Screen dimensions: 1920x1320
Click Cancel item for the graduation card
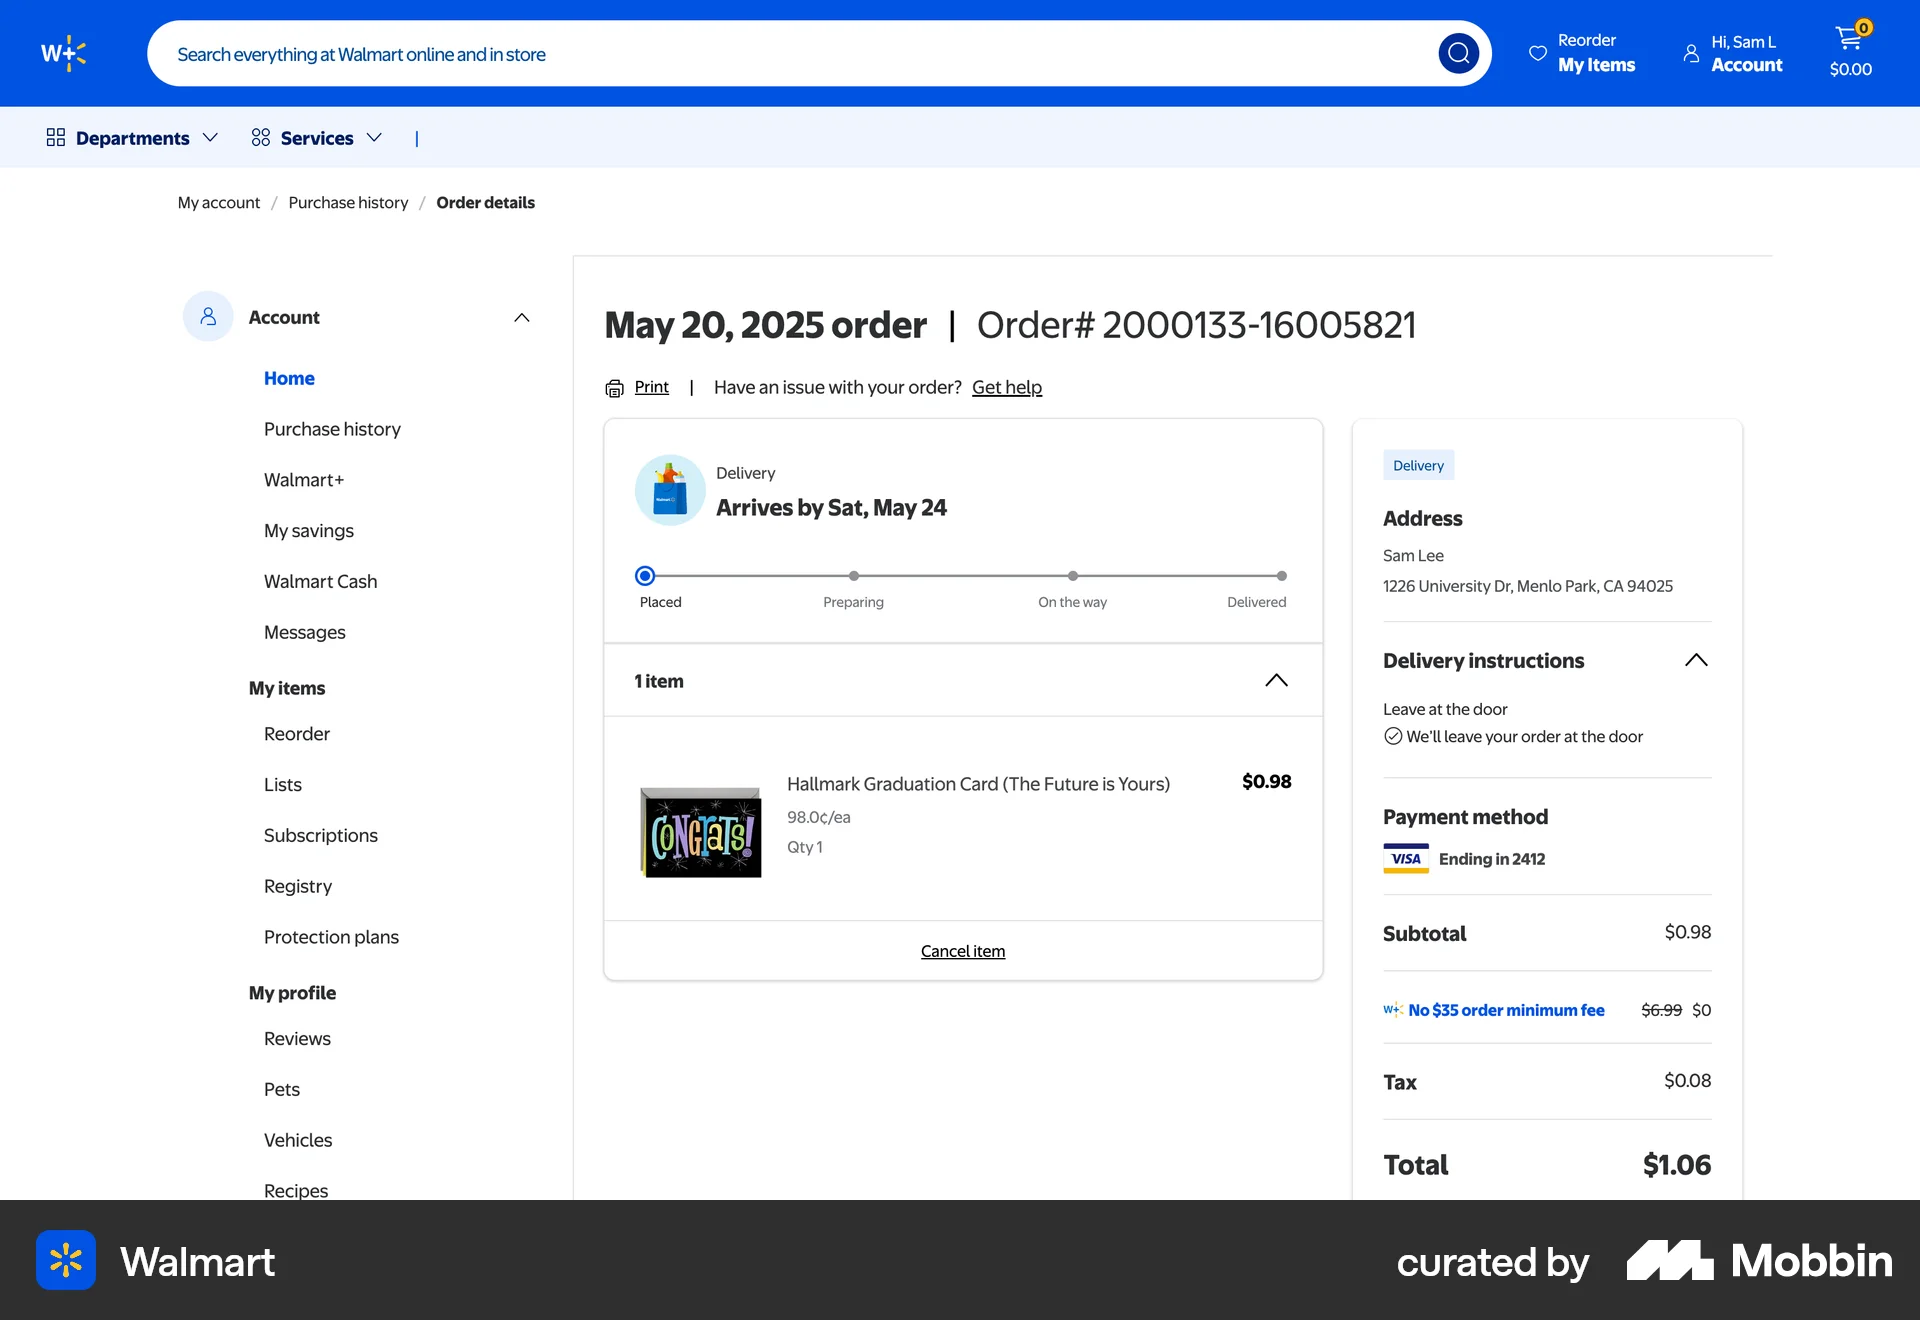962,951
